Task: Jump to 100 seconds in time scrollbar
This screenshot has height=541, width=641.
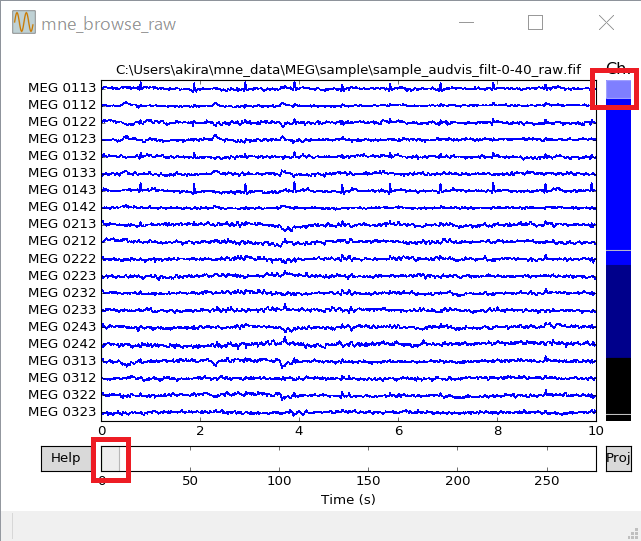Action: (280, 459)
